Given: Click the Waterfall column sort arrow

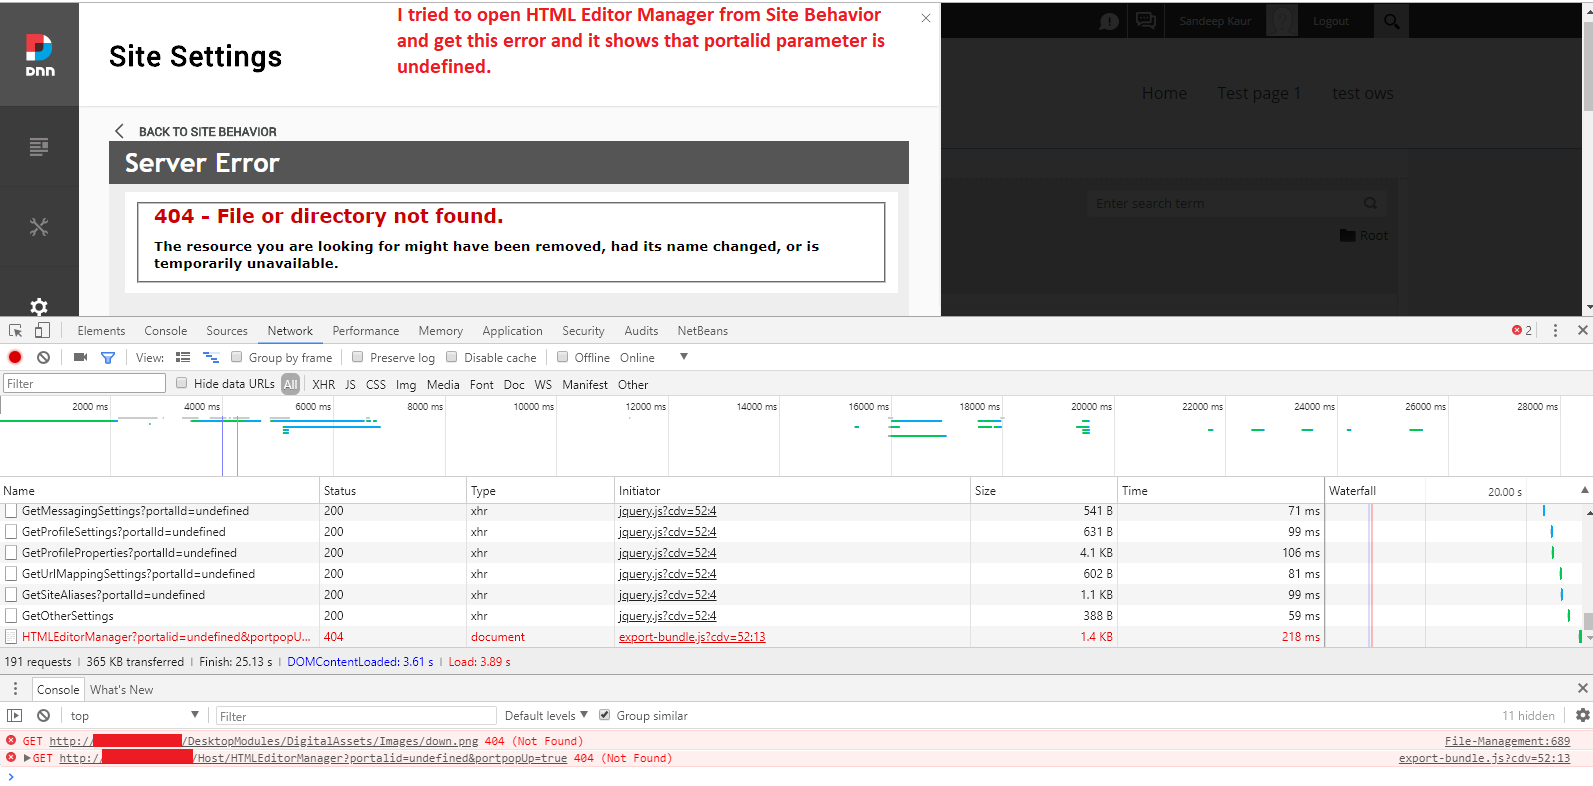Looking at the screenshot, I should click(x=1584, y=490).
